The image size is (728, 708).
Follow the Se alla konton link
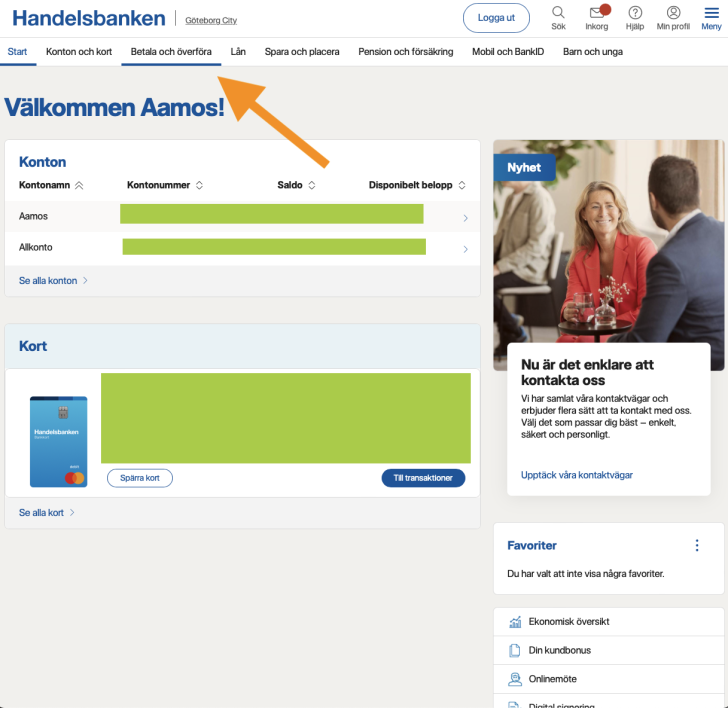point(53,280)
